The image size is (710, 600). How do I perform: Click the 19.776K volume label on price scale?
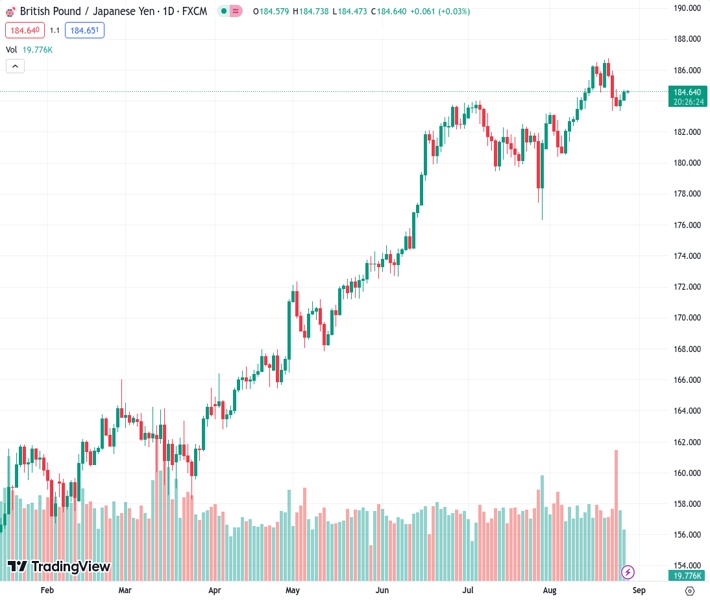pos(687,576)
